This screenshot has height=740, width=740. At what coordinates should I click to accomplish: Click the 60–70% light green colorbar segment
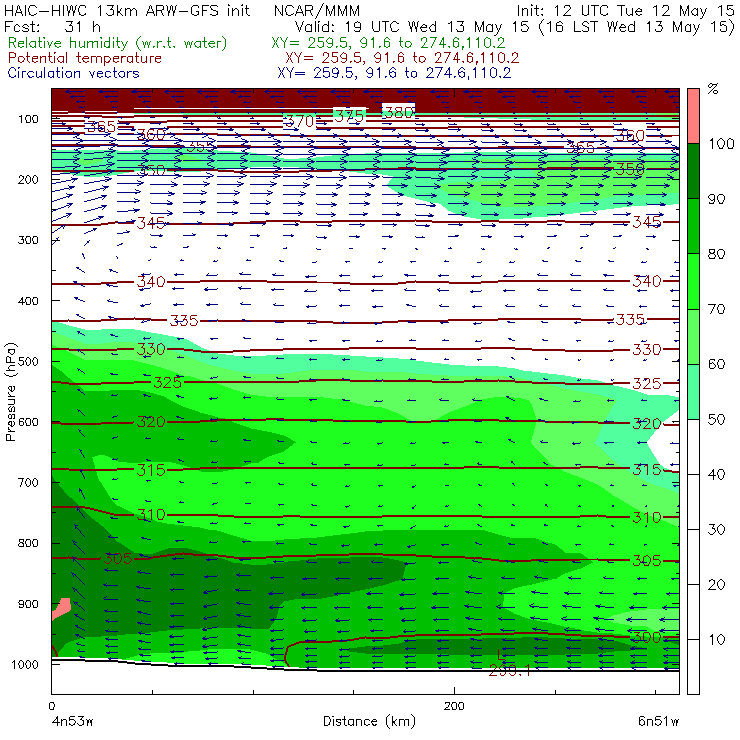pos(693,336)
